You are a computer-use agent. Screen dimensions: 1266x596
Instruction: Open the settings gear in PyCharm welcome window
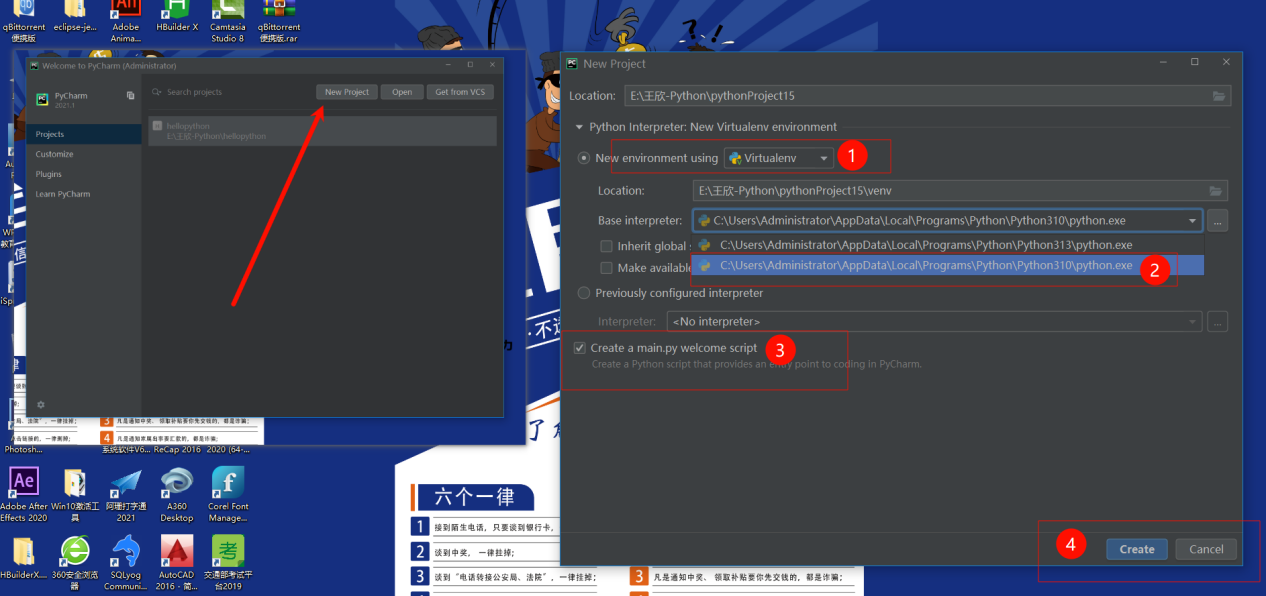tap(41, 405)
